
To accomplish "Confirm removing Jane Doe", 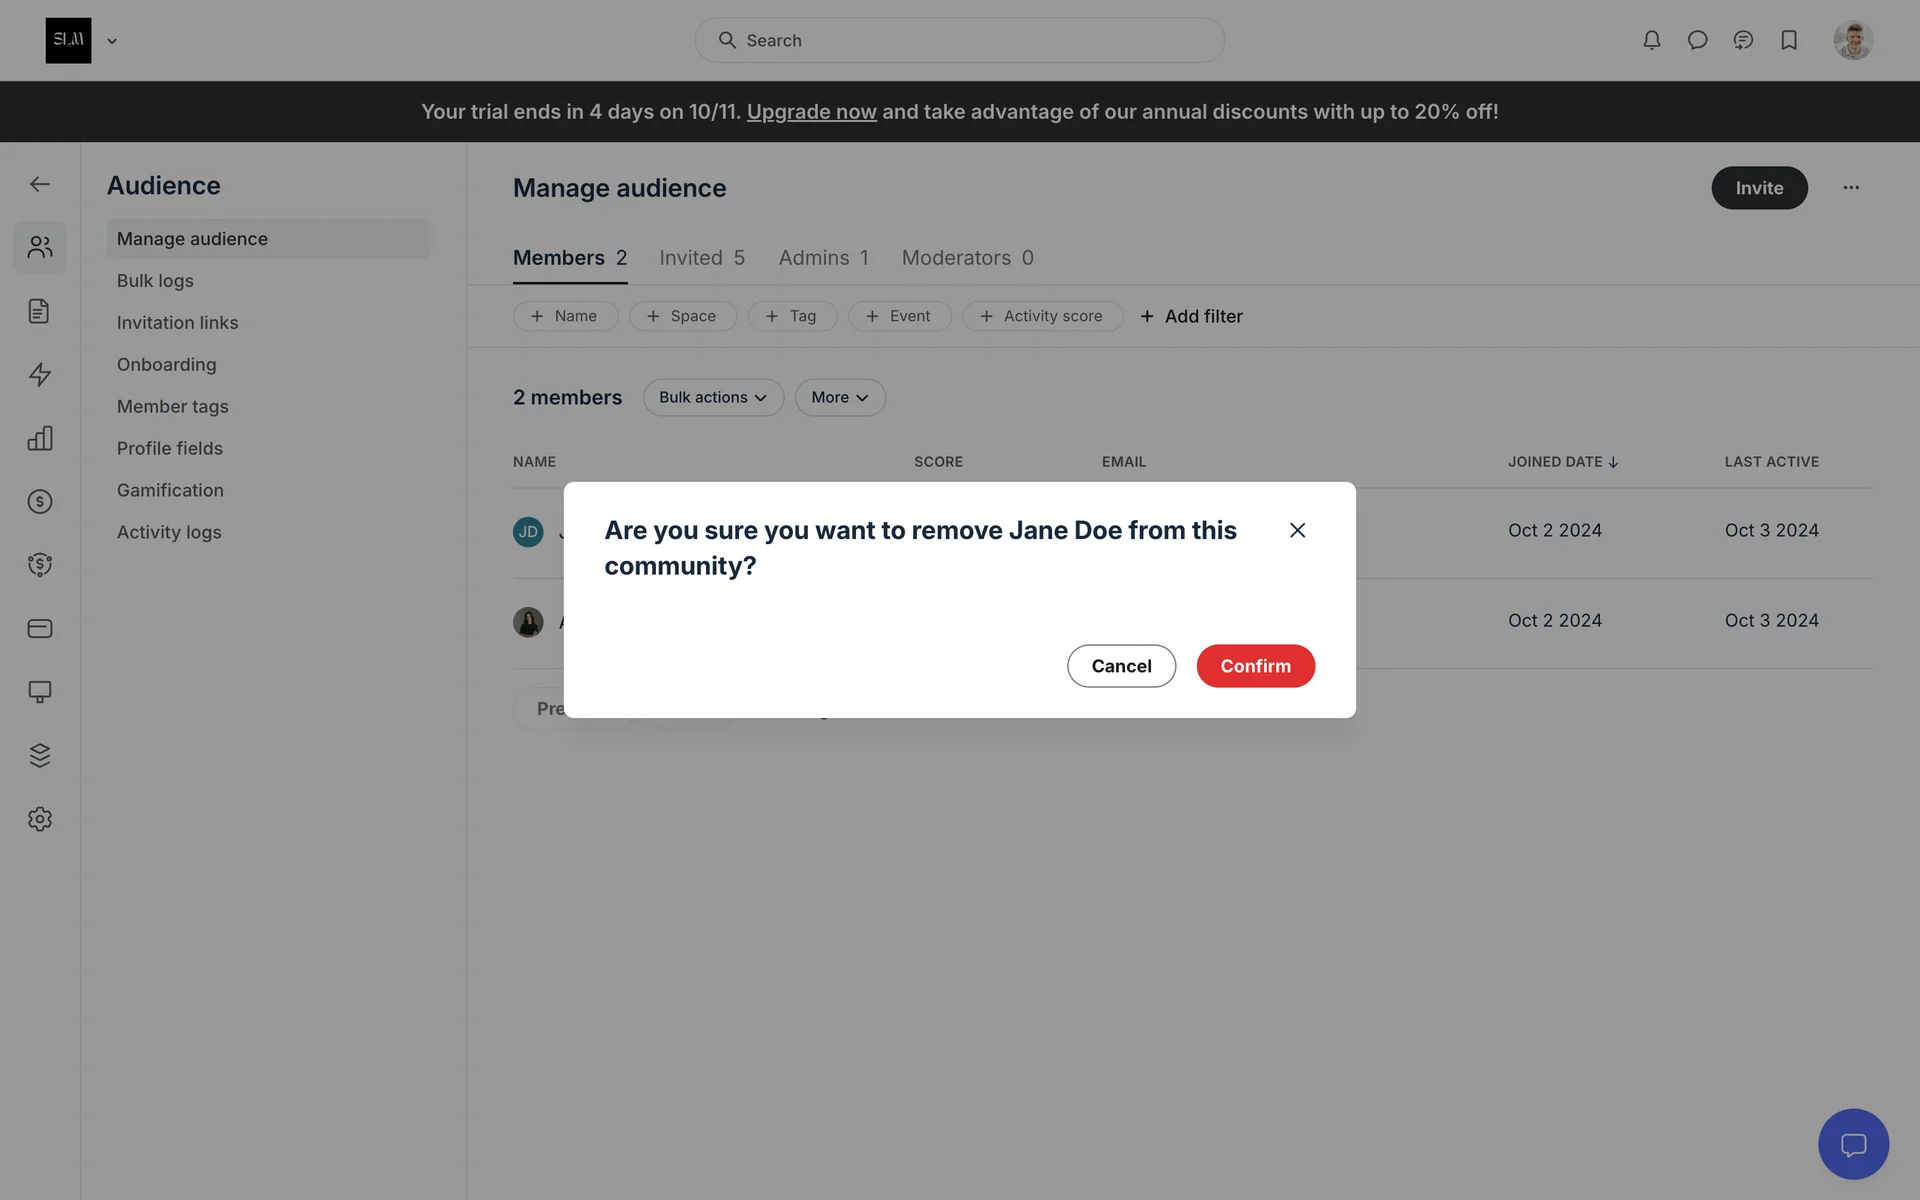I will [x=1255, y=666].
